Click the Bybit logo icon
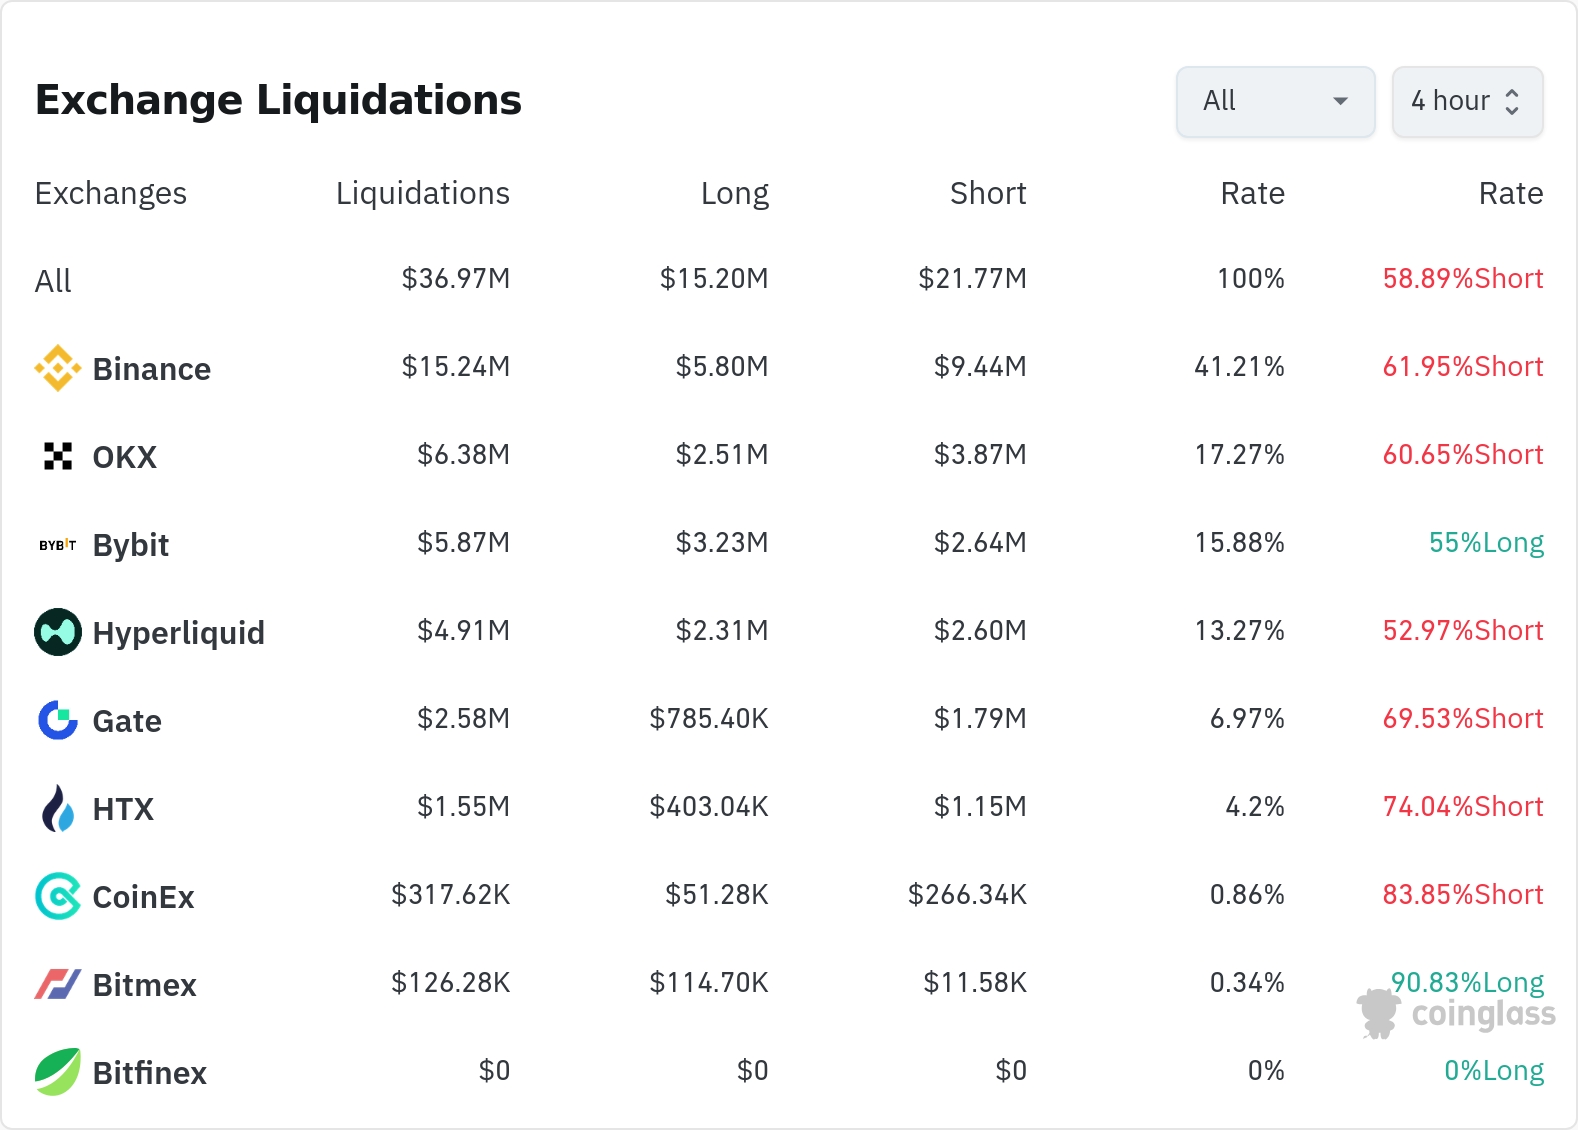The height and width of the screenshot is (1130, 1578). (x=58, y=545)
